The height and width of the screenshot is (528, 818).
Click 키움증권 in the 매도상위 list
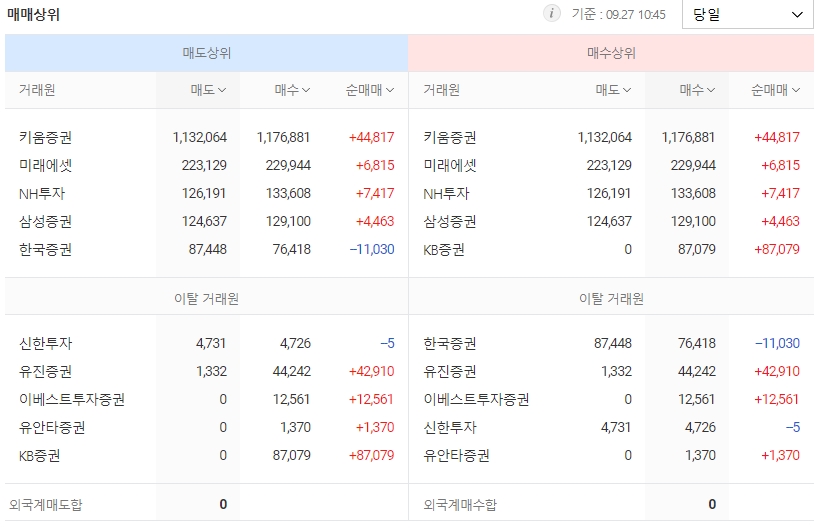[x=45, y=137]
